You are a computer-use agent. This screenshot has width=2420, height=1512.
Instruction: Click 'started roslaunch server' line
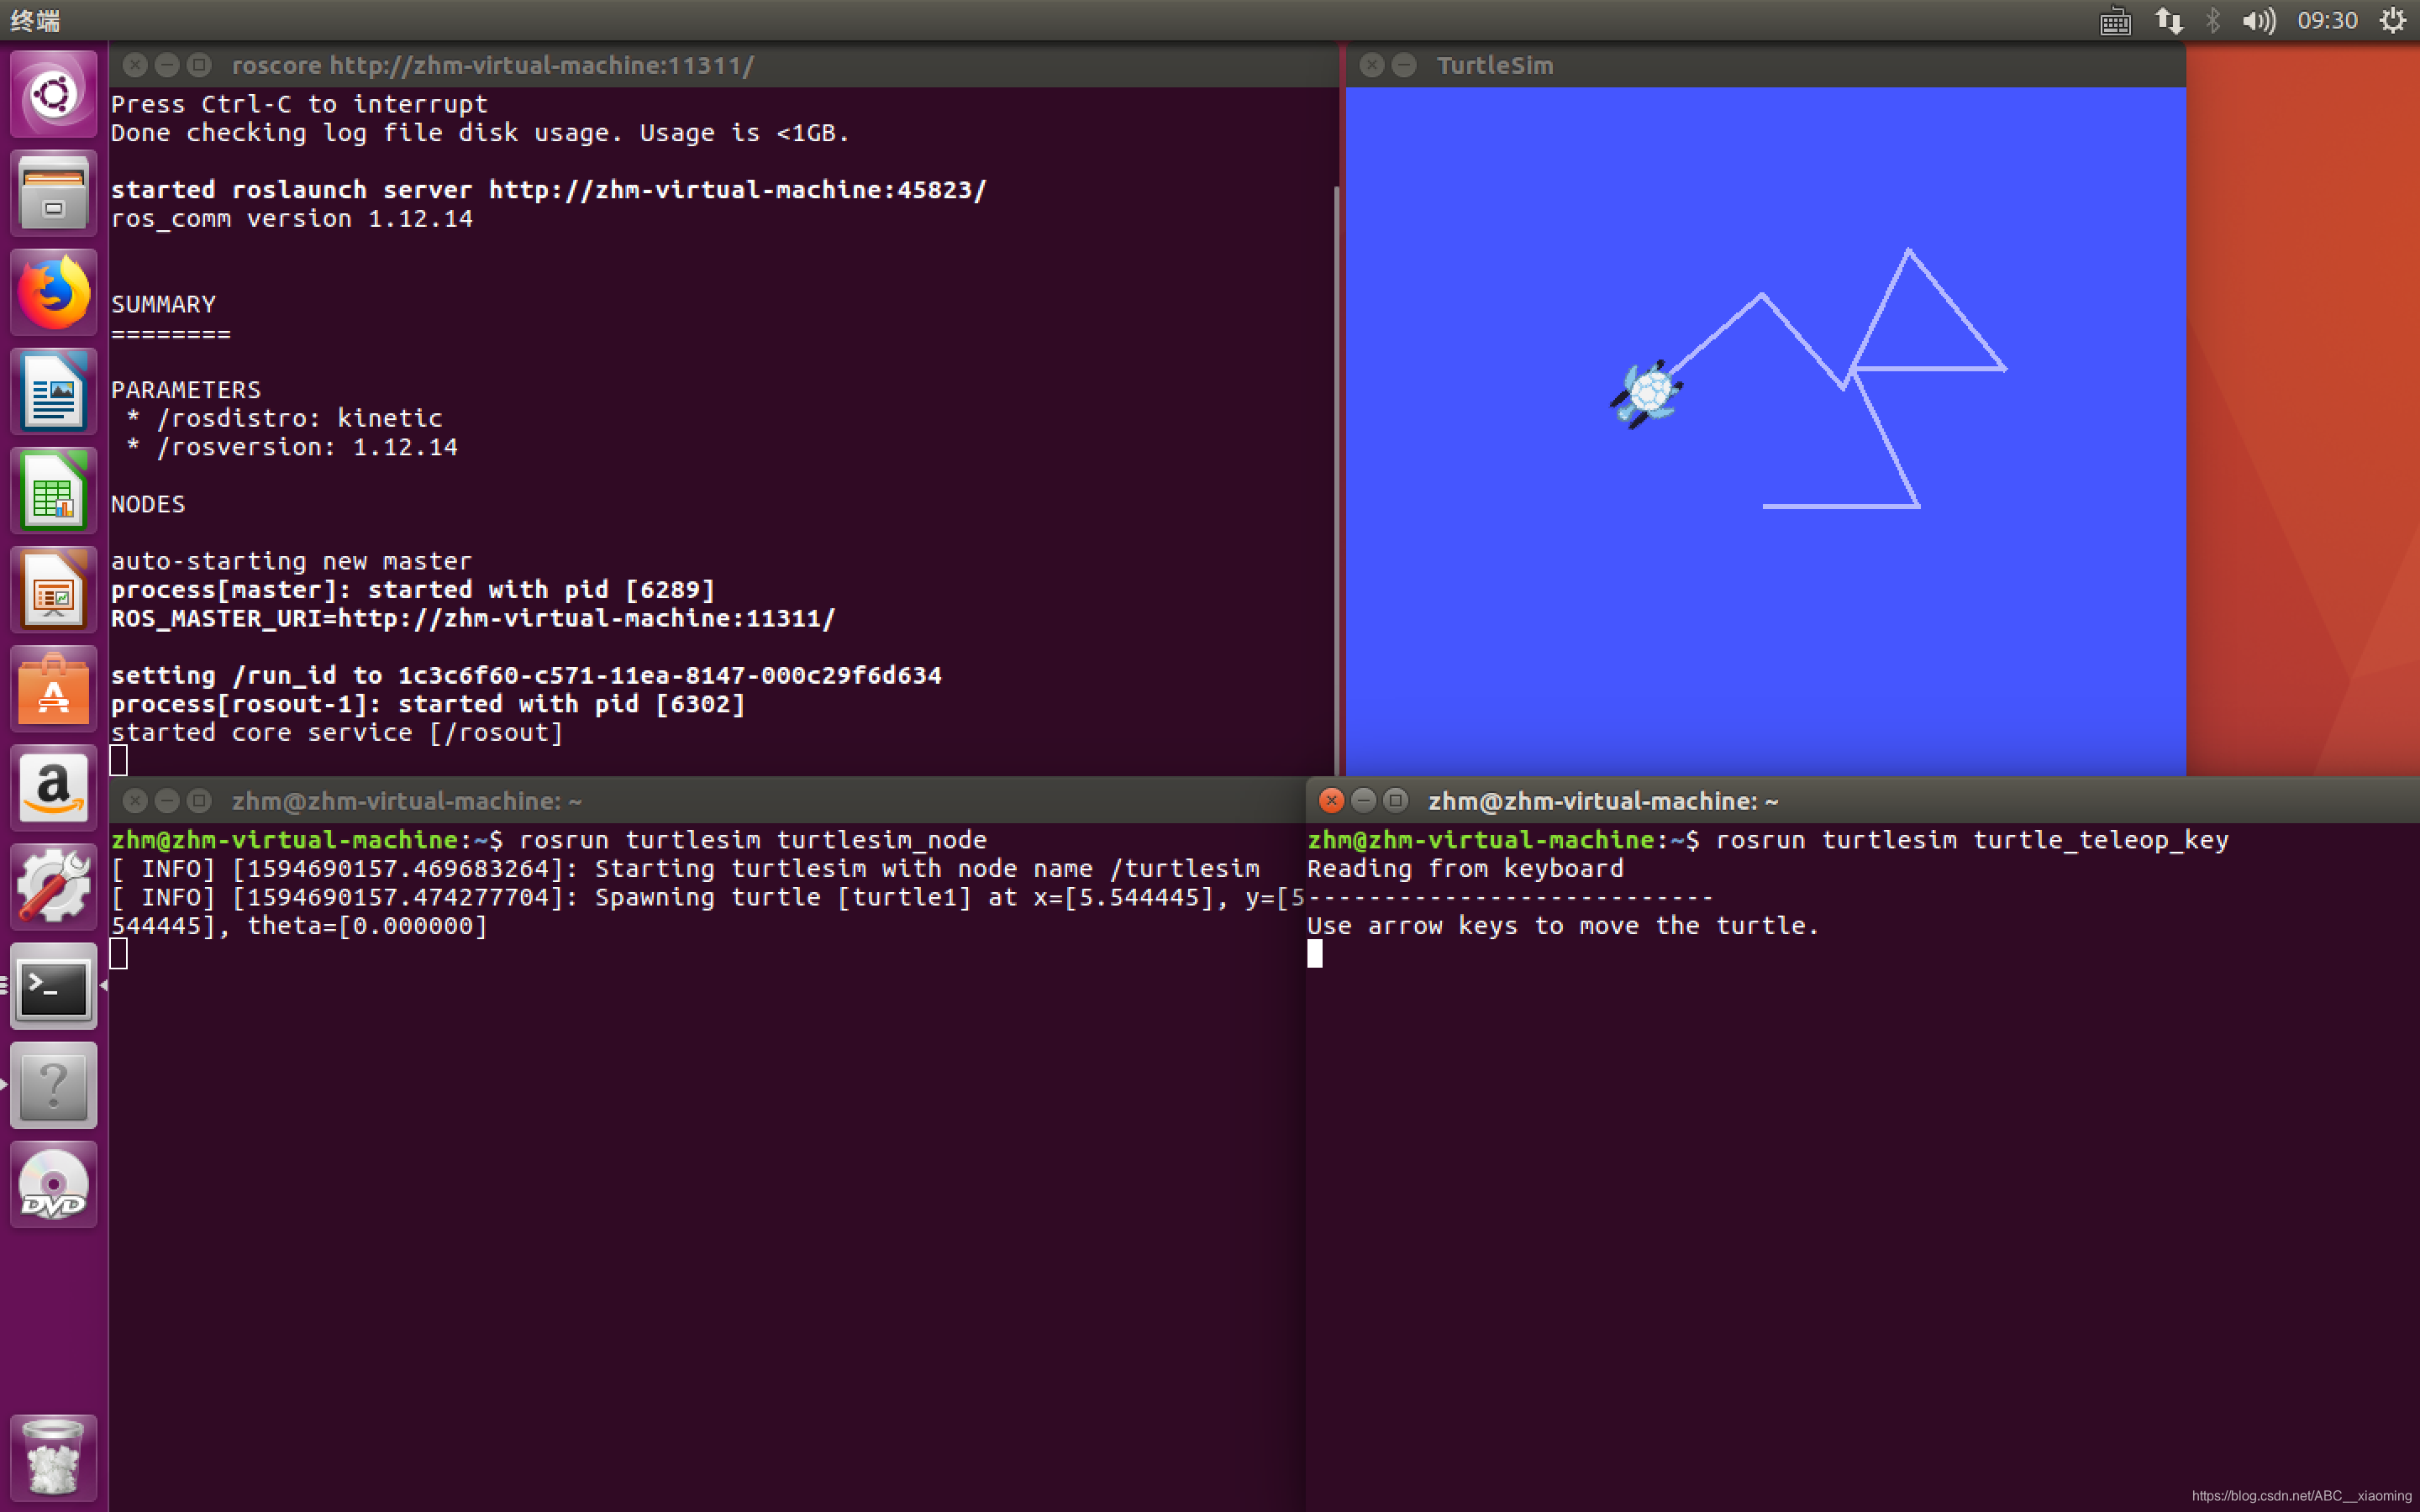click(x=548, y=190)
